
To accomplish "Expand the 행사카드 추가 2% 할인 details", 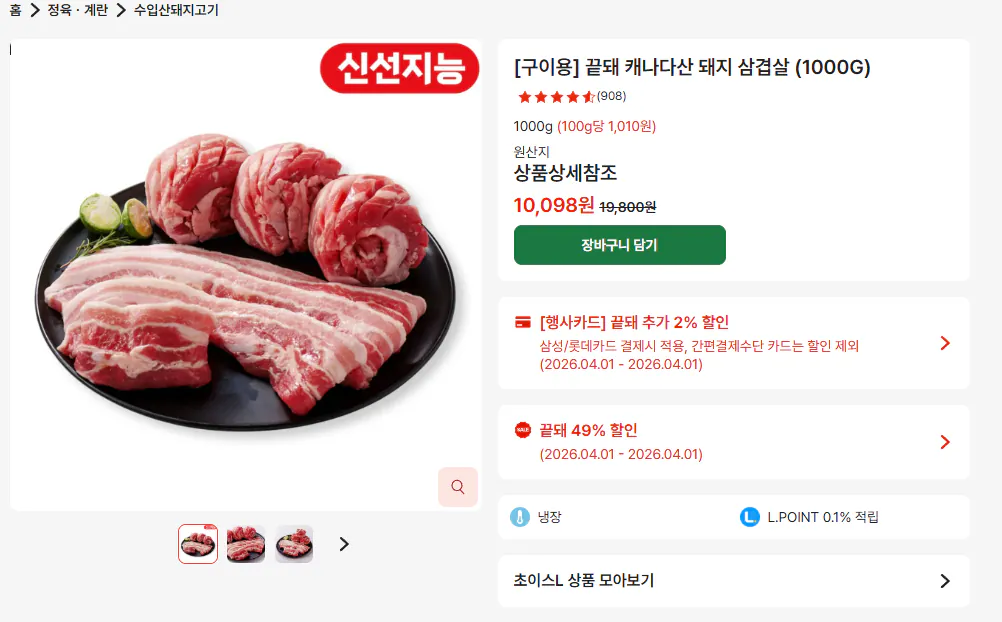I will (944, 343).
